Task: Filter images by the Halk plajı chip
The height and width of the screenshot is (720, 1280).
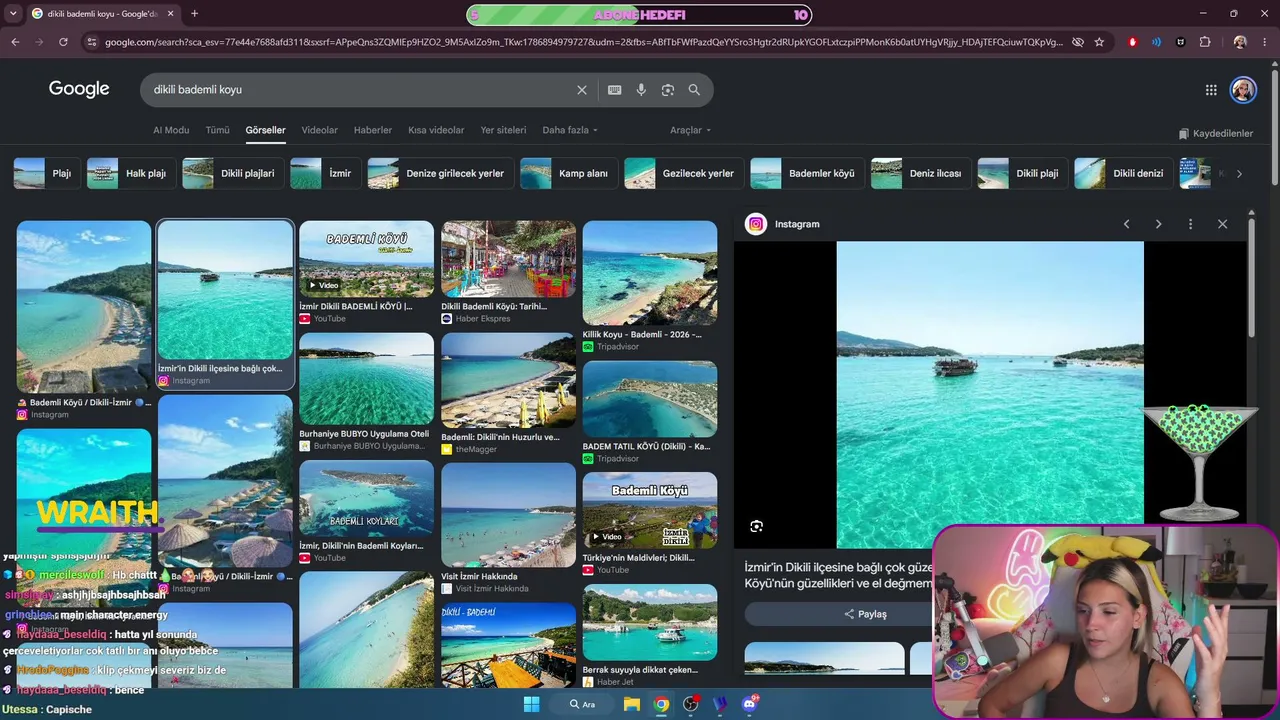Action: point(129,173)
